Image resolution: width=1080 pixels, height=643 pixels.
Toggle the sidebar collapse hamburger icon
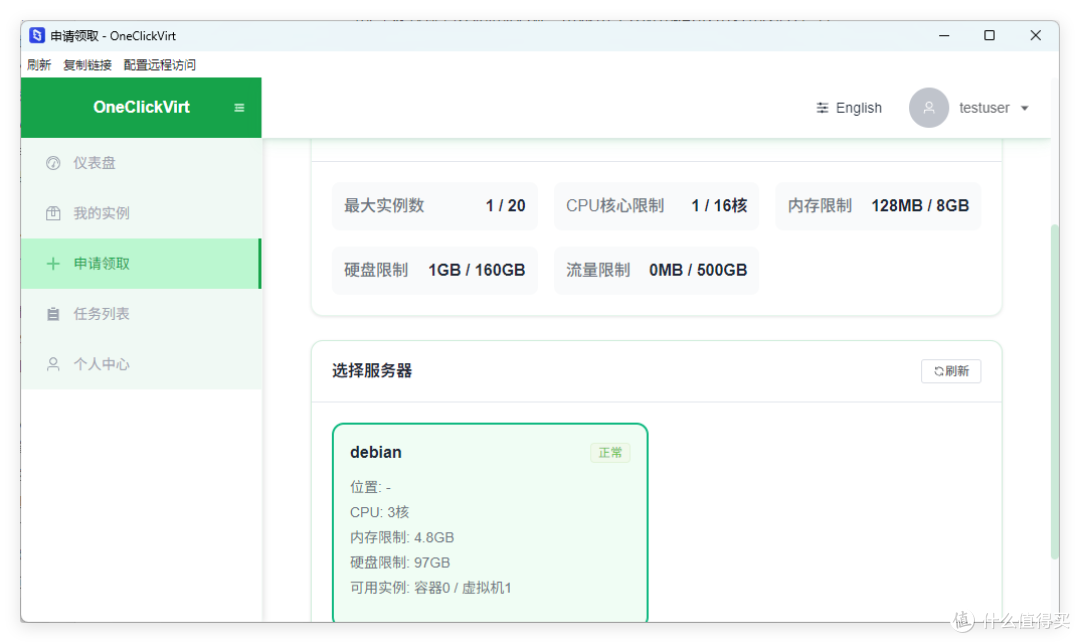(x=239, y=107)
